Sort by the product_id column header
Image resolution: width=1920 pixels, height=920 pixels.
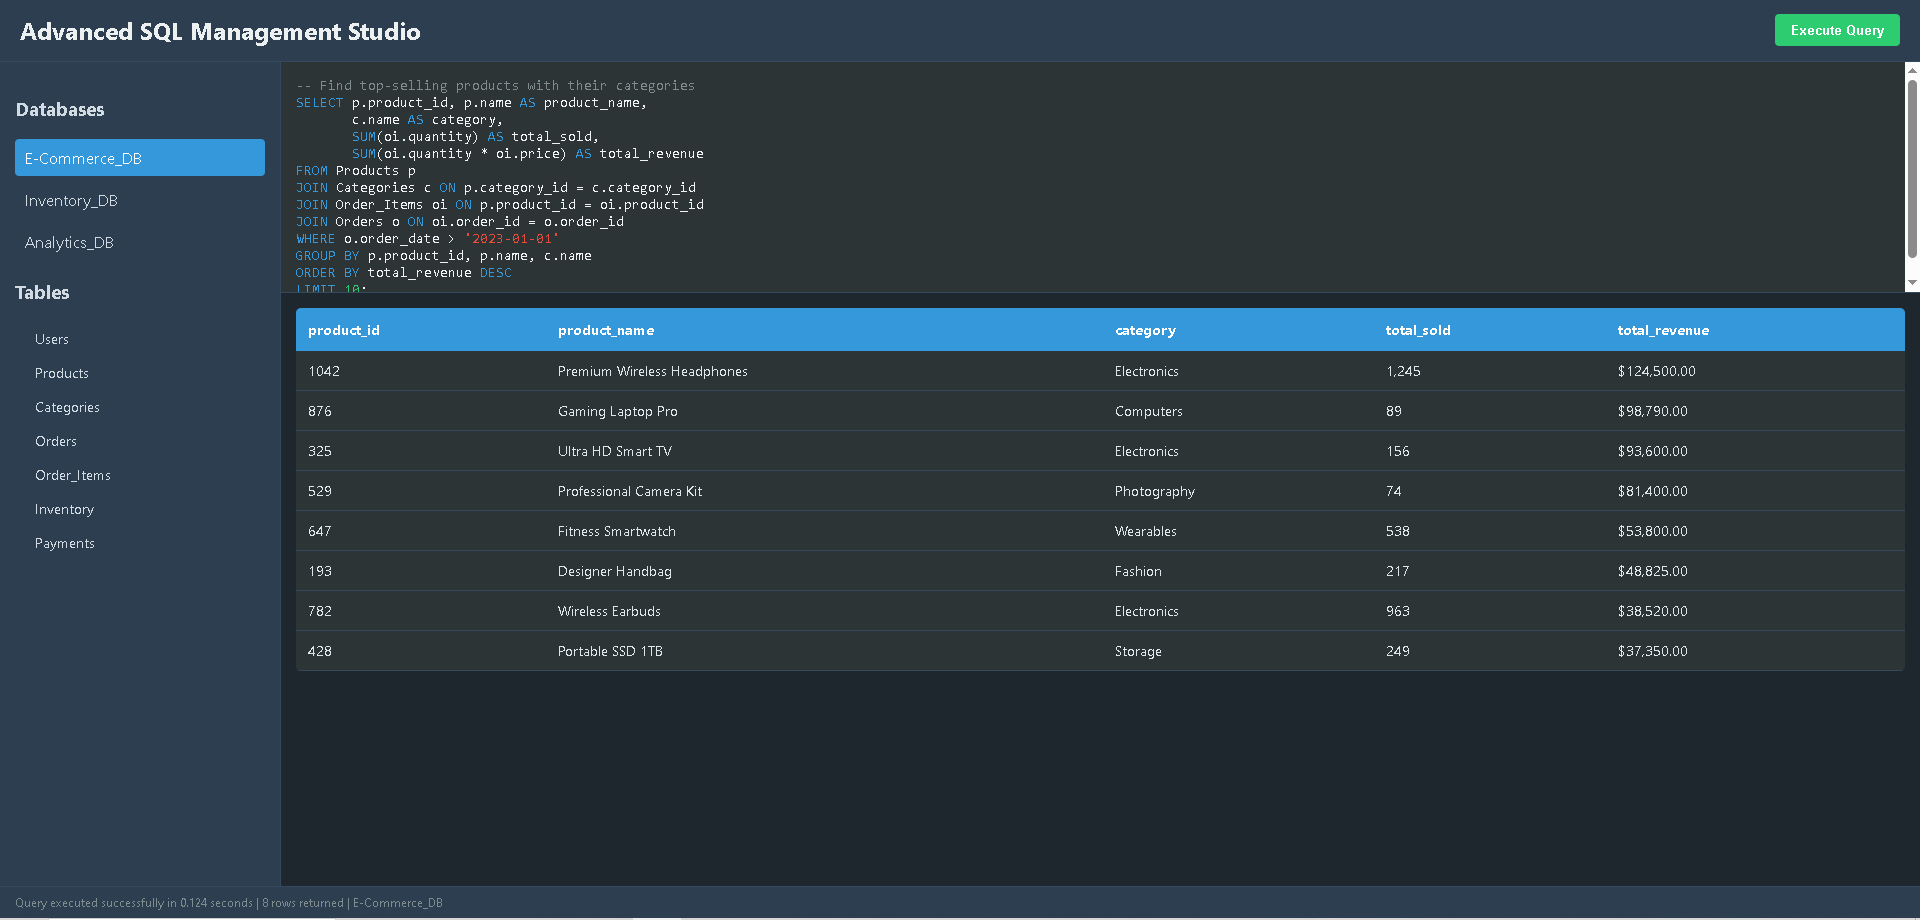344,331
